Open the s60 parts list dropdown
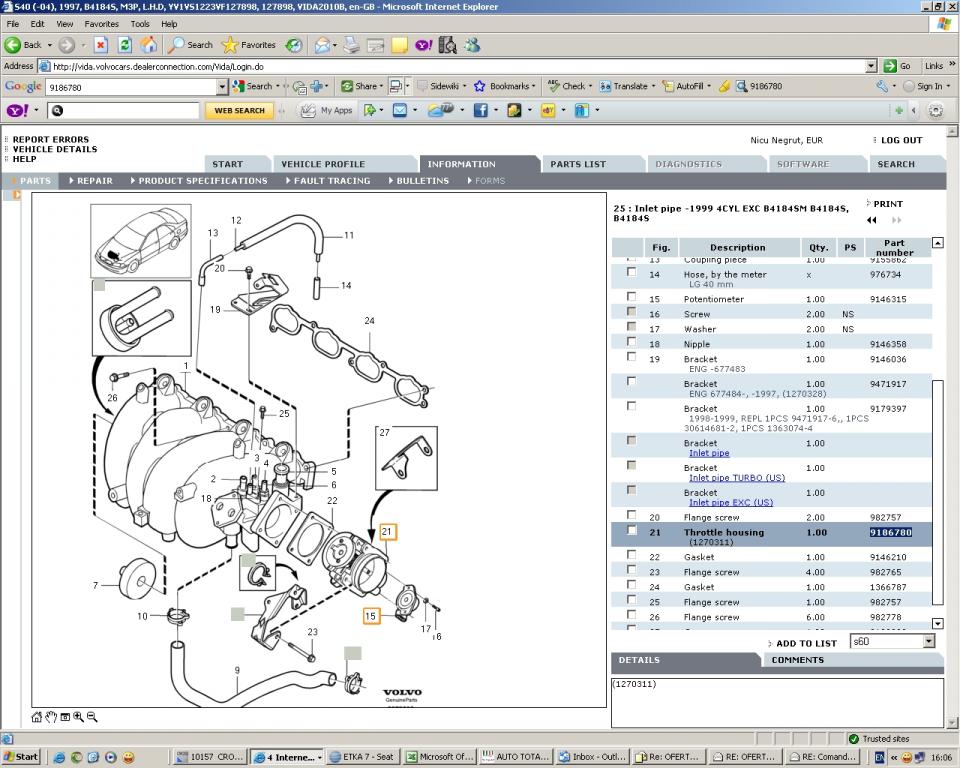This screenshot has height=768, width=960. point(929,641)
